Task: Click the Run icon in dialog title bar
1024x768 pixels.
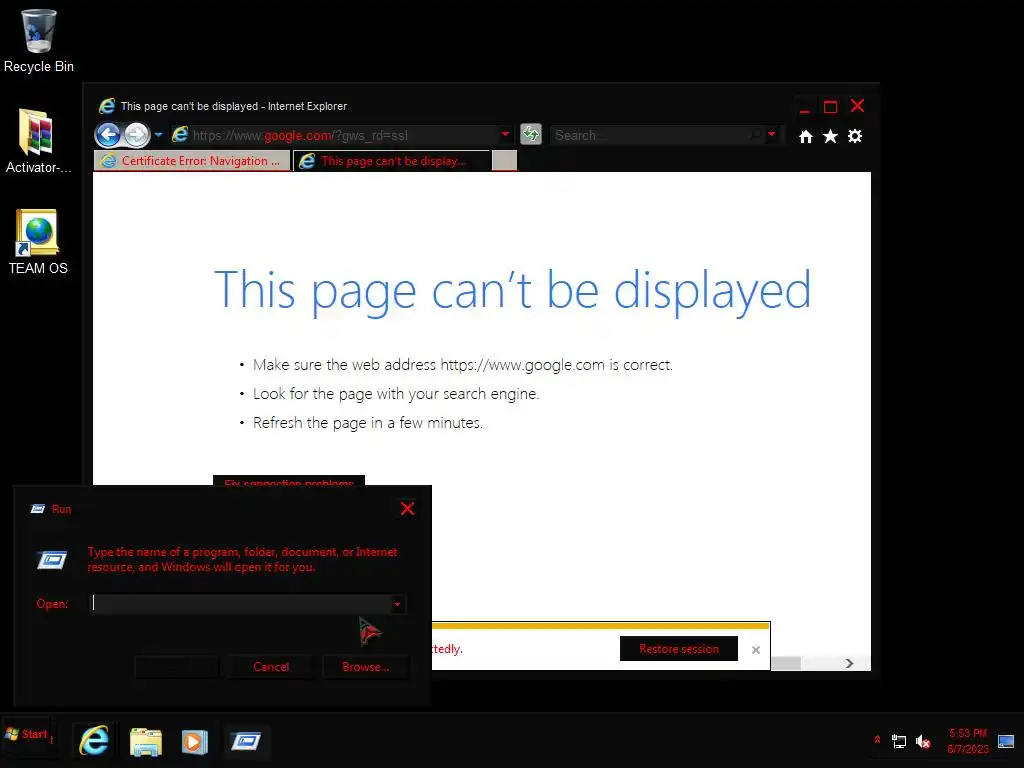Action: (38, 509)
